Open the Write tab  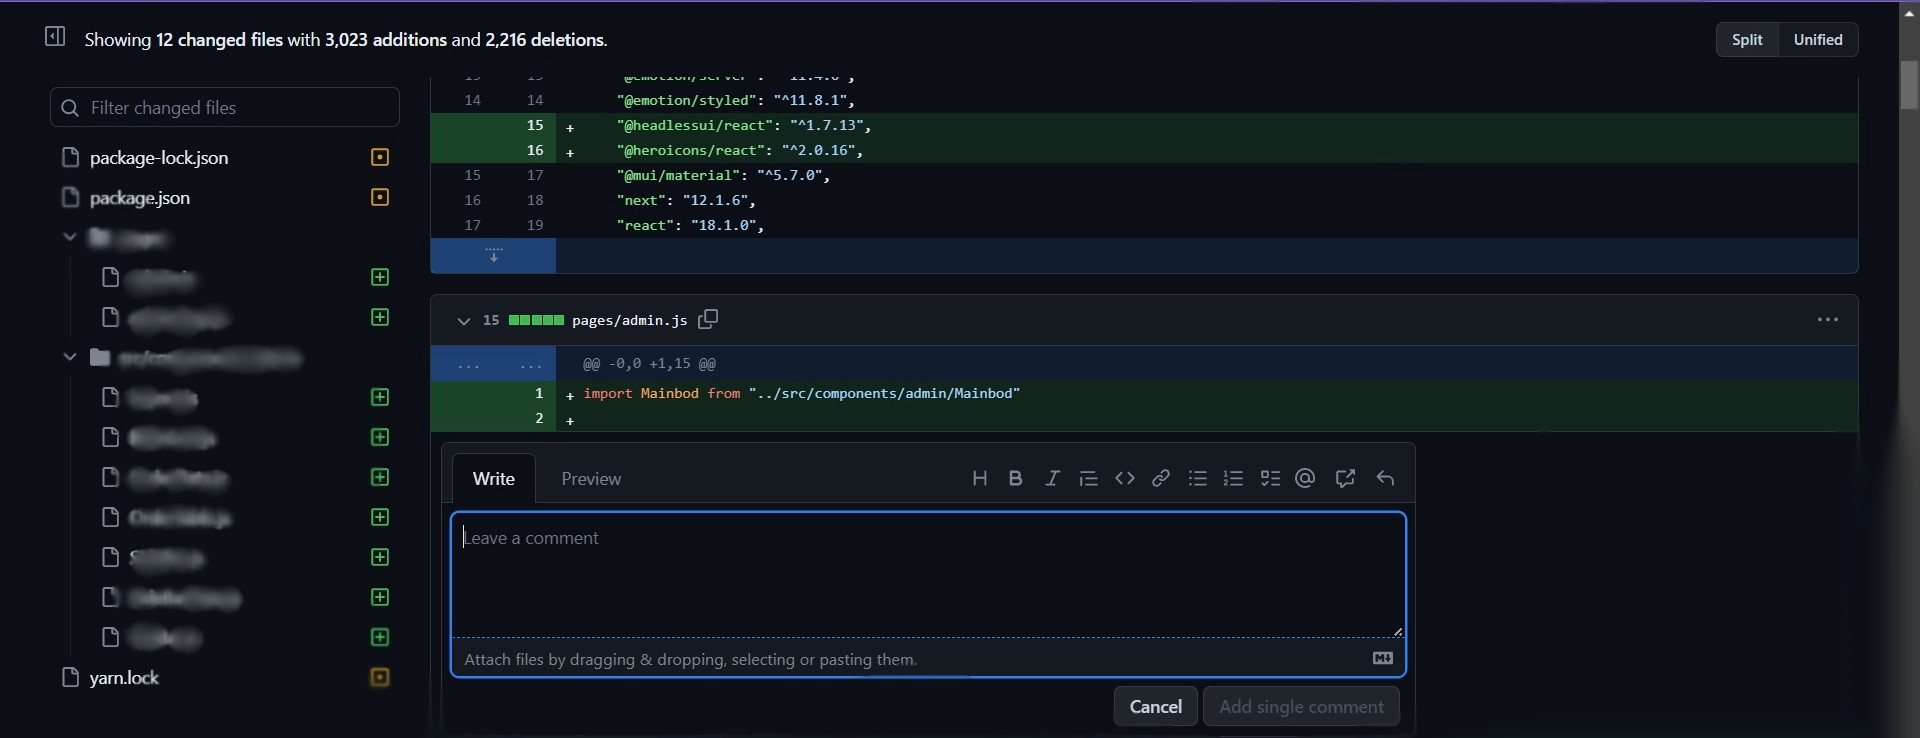494,479
